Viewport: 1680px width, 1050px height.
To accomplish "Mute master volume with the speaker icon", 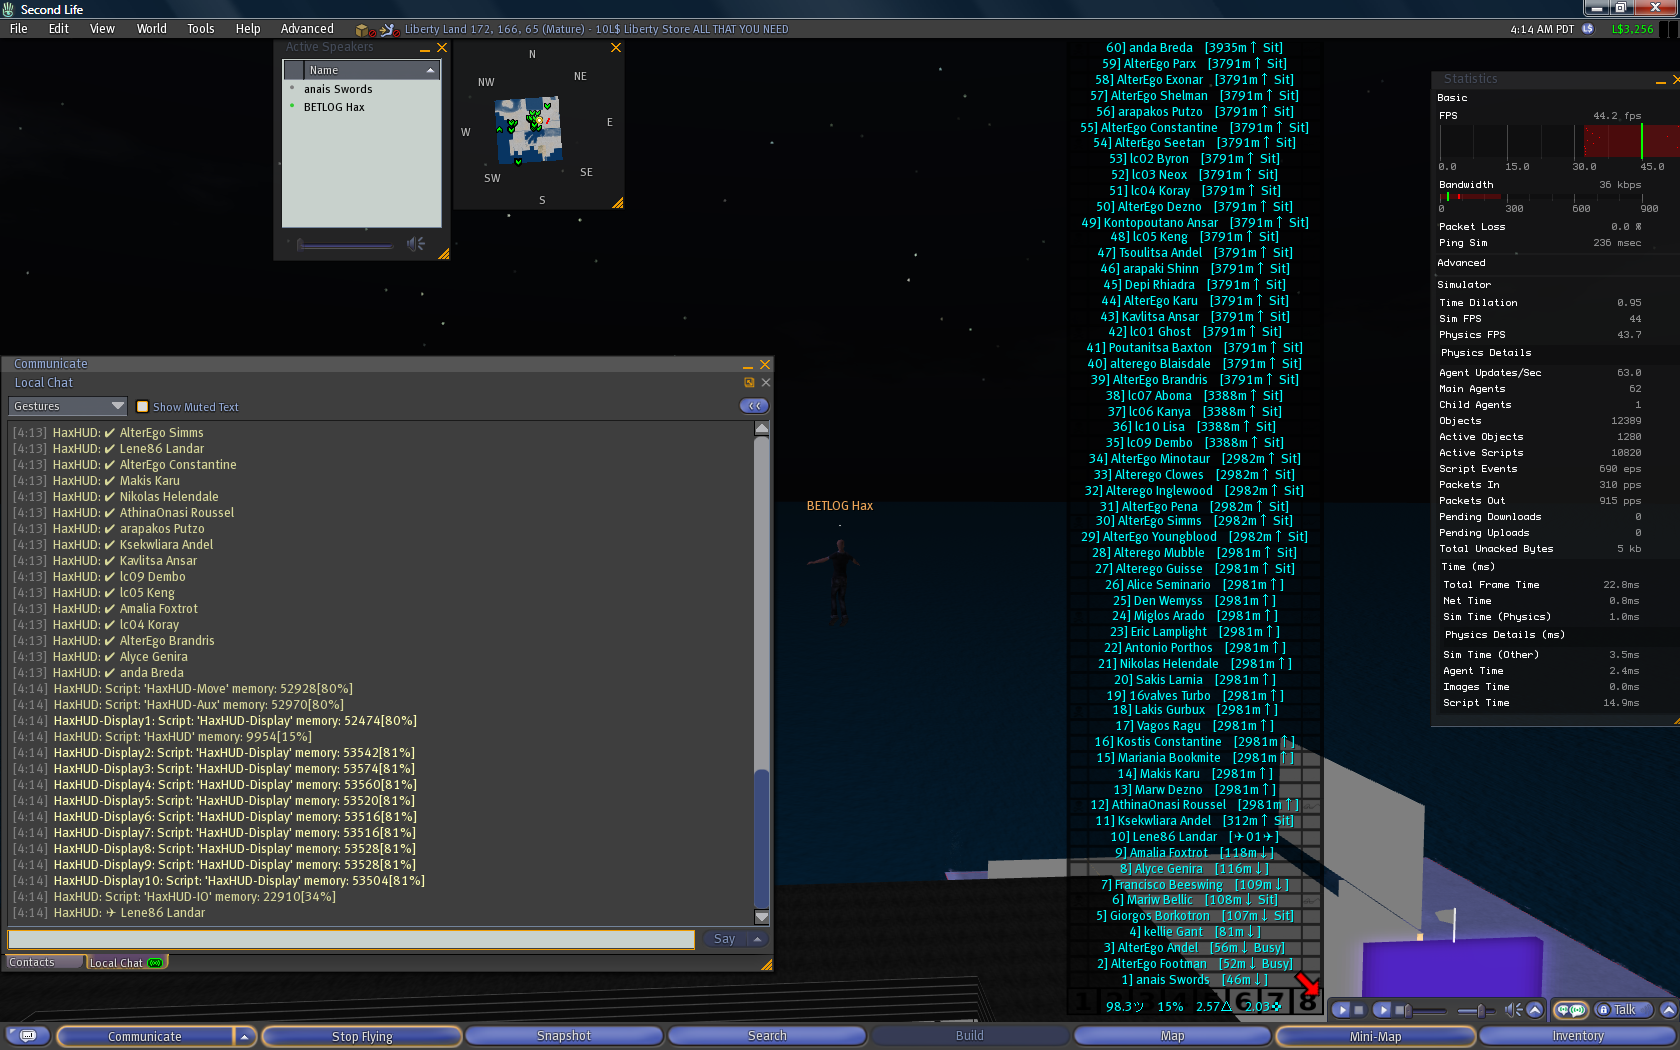I will pyautogui.click(x=1513, y=1010).
